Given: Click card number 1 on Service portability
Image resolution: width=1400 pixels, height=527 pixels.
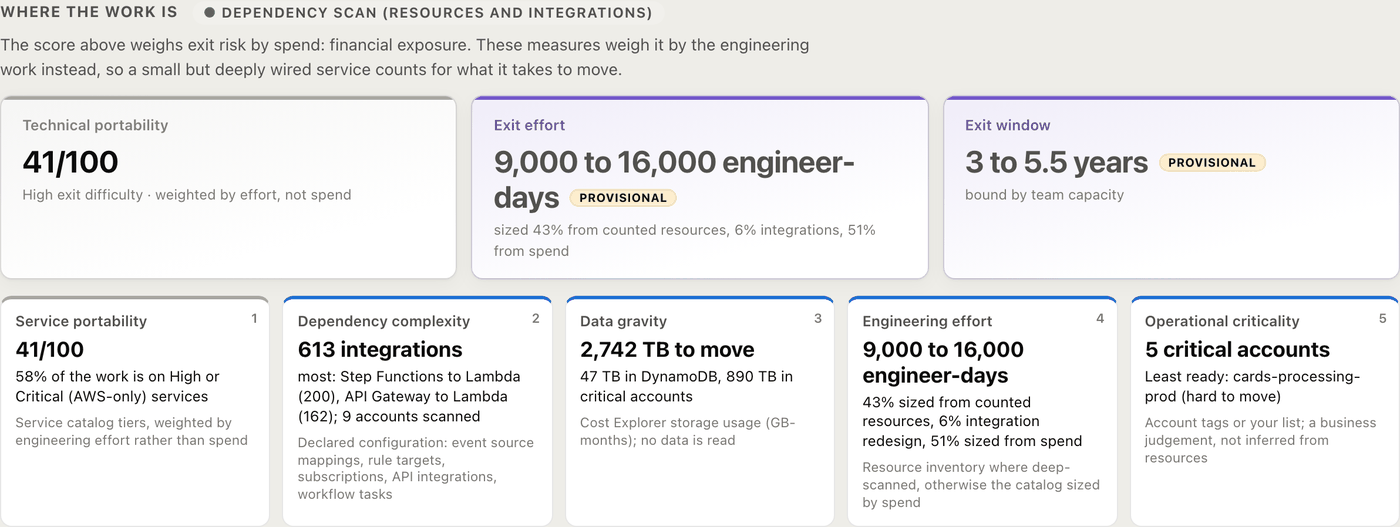Looking at the screenshot, I should pos(254,318).
